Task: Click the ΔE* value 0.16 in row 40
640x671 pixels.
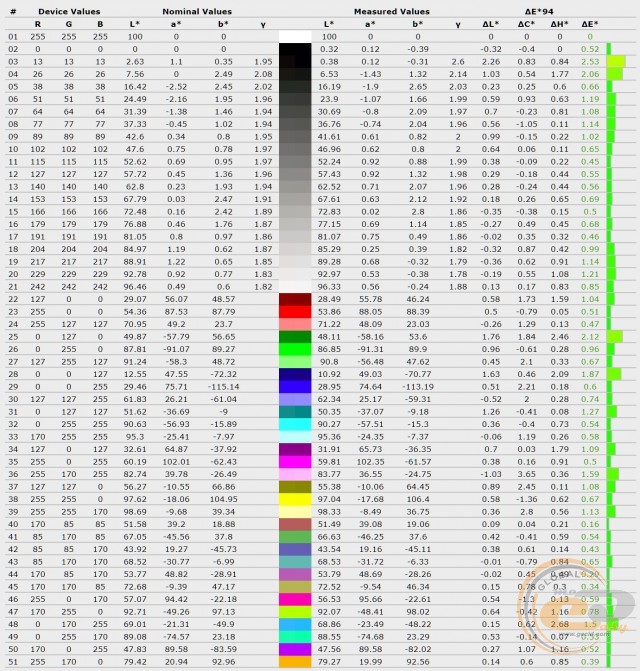Action: pos(590,524)
